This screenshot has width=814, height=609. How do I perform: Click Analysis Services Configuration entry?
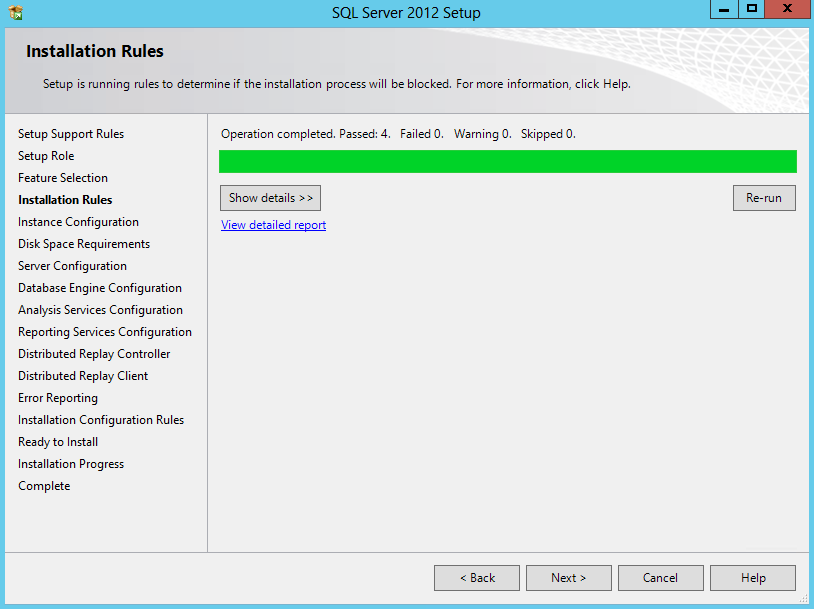[x=100, y=310]
